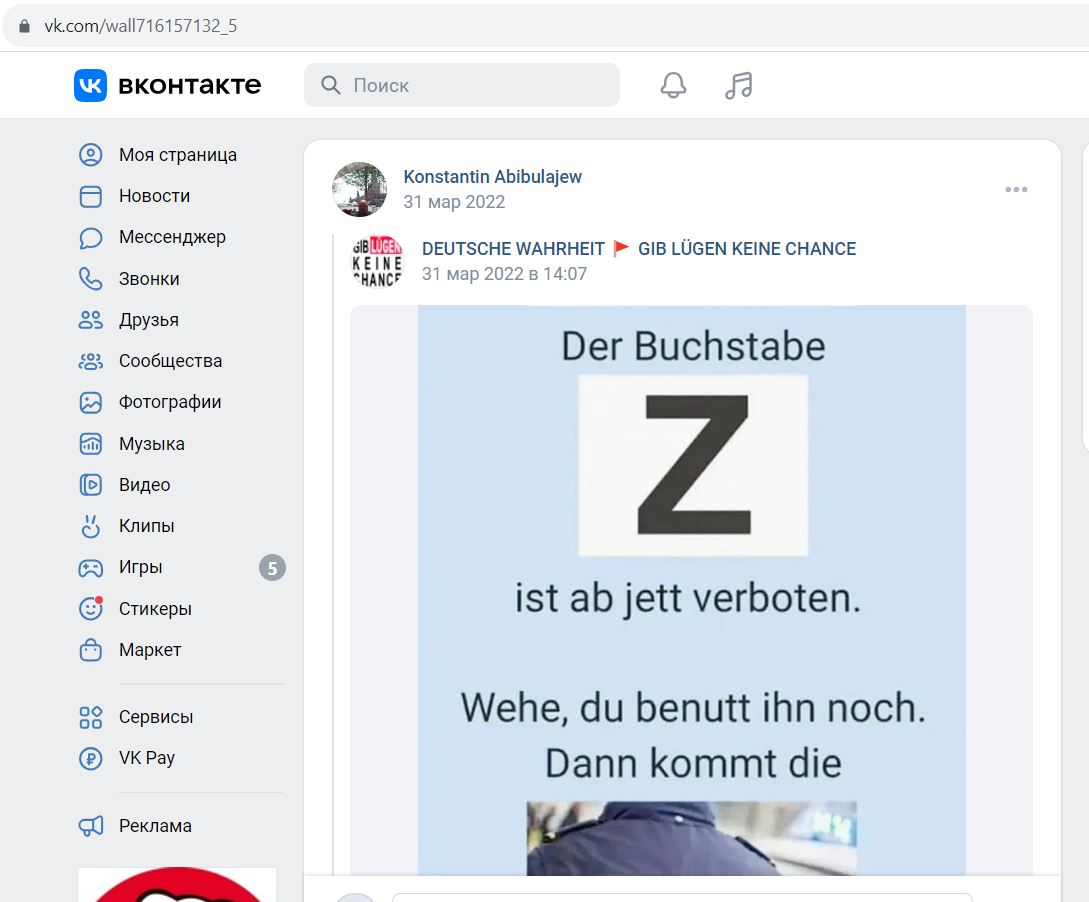This screenshot has width=1089, height=902.
Task: Open Маркет section label
Action: (x=150, y=650)
